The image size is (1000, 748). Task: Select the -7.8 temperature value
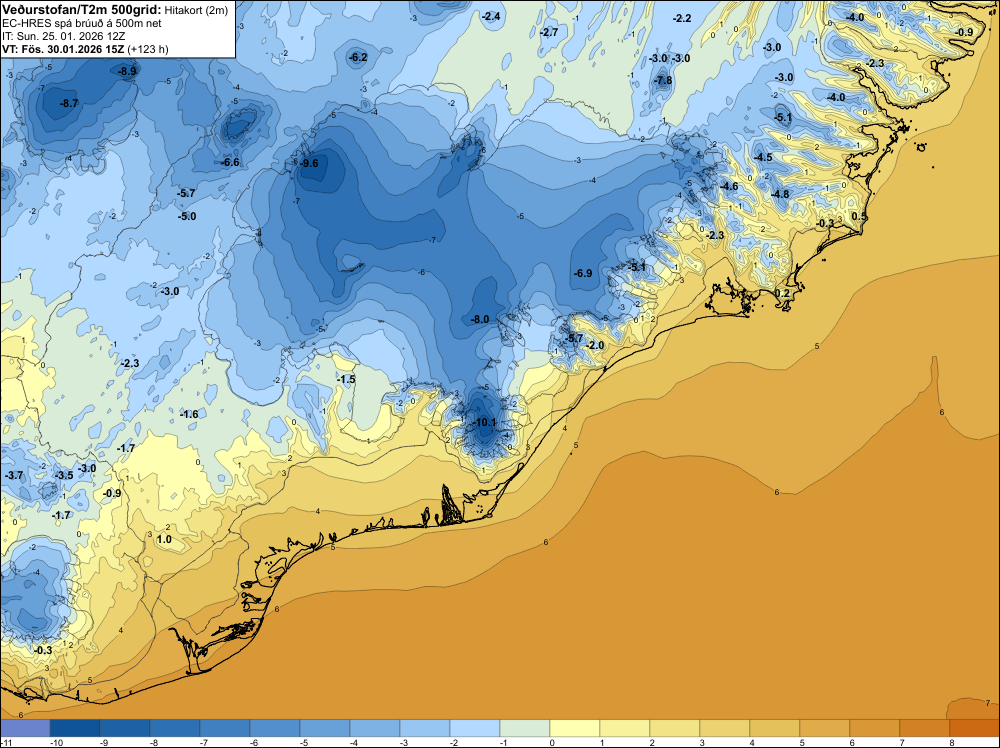[663, 80]
